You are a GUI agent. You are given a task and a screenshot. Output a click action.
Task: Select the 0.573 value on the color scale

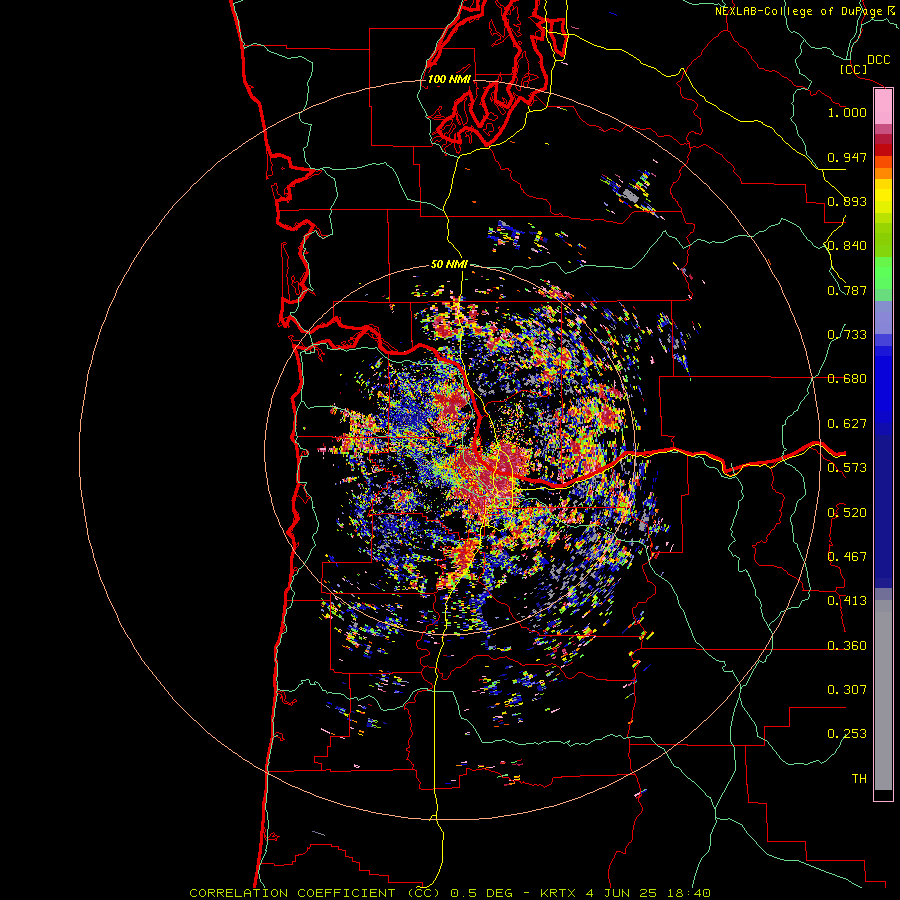tap(847, 468)
